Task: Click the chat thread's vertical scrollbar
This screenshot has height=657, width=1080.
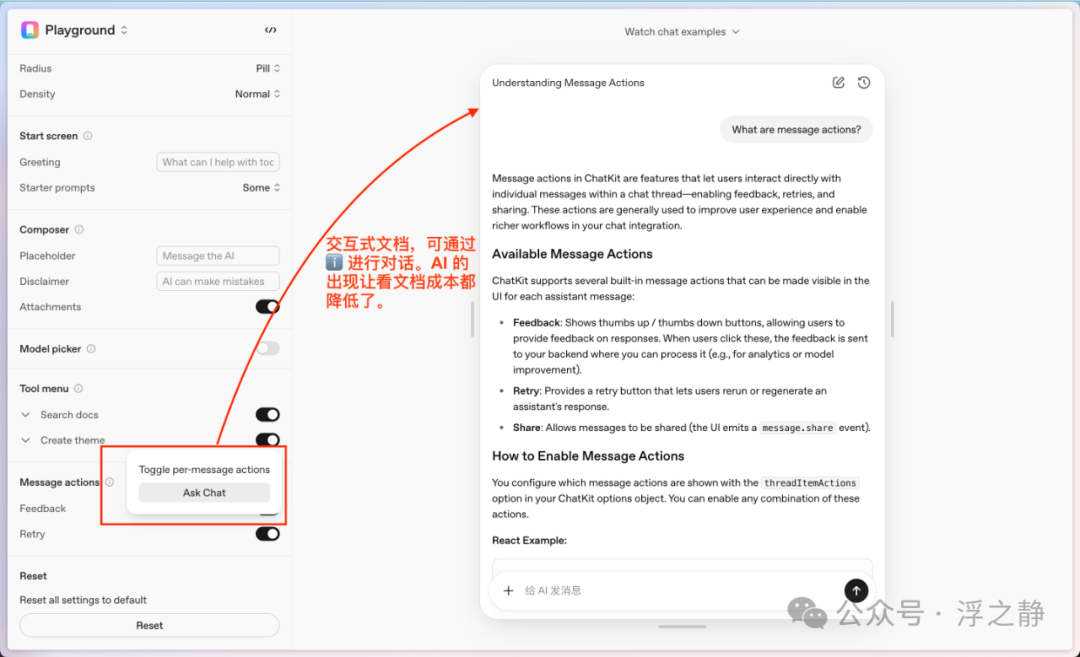Action: point(892,319)
